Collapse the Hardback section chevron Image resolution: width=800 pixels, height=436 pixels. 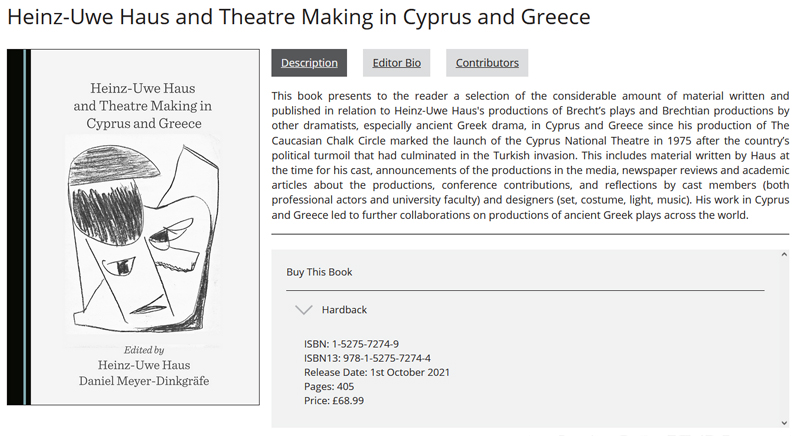click(304, 310)
